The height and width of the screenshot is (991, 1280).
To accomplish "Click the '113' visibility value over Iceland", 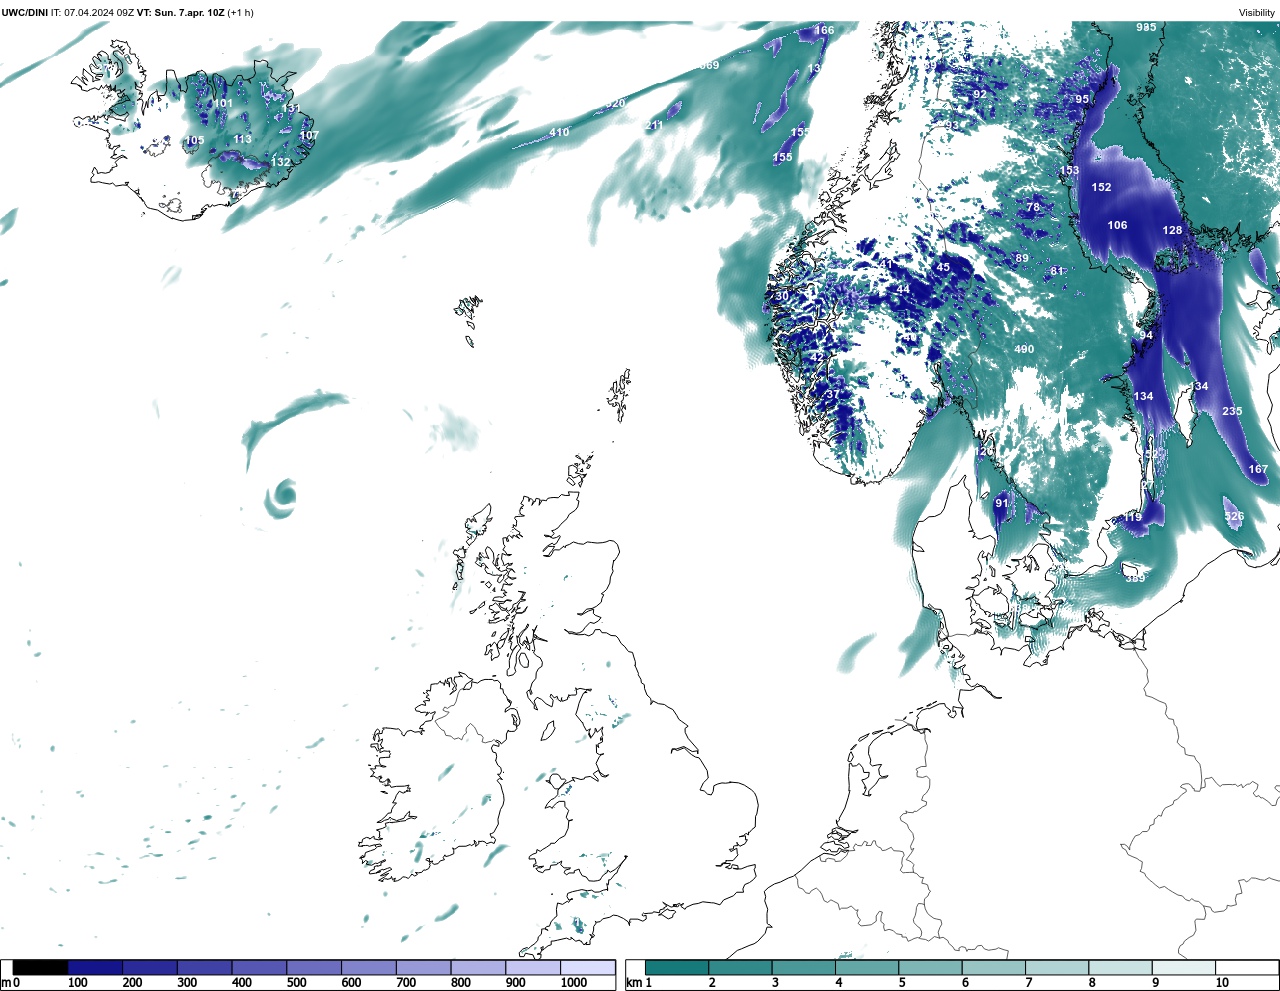I will [x=243, y=140].
